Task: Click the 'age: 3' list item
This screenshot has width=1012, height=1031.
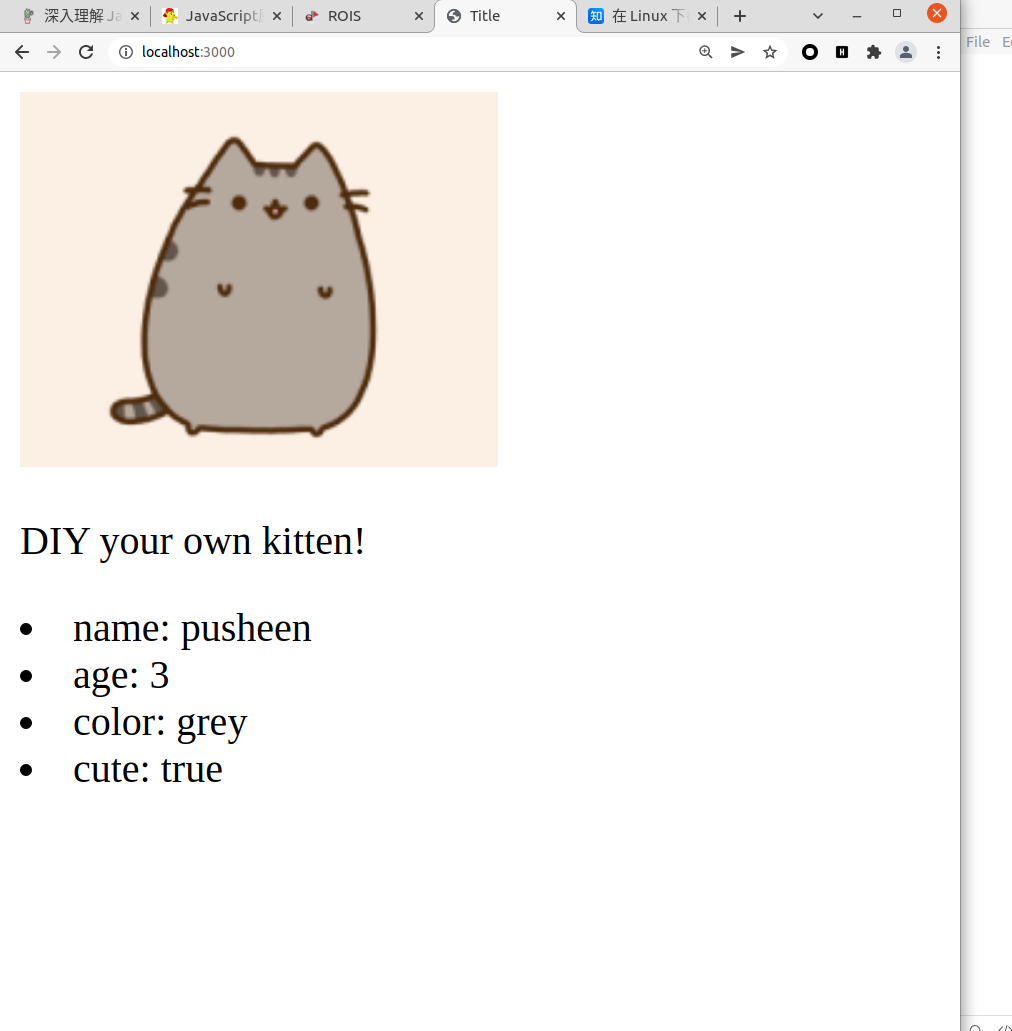Action: pos(121,676)
